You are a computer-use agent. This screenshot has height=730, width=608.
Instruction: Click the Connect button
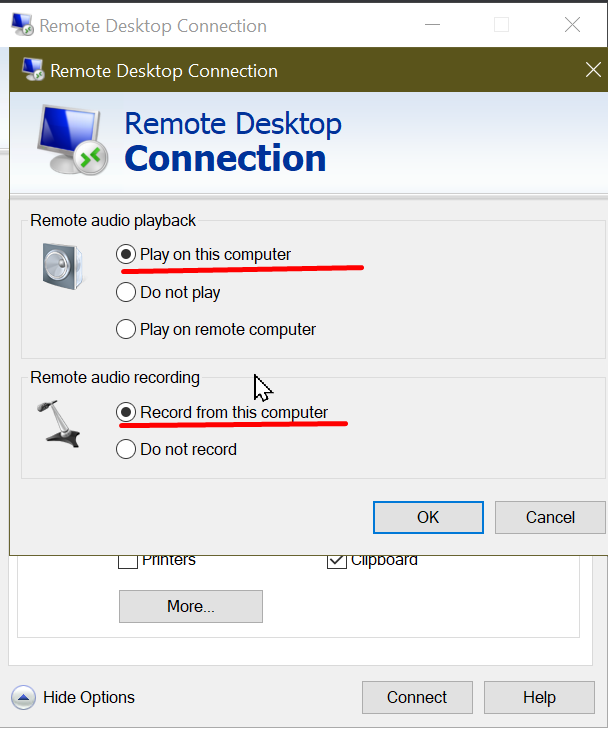click(x=417, y=697)
